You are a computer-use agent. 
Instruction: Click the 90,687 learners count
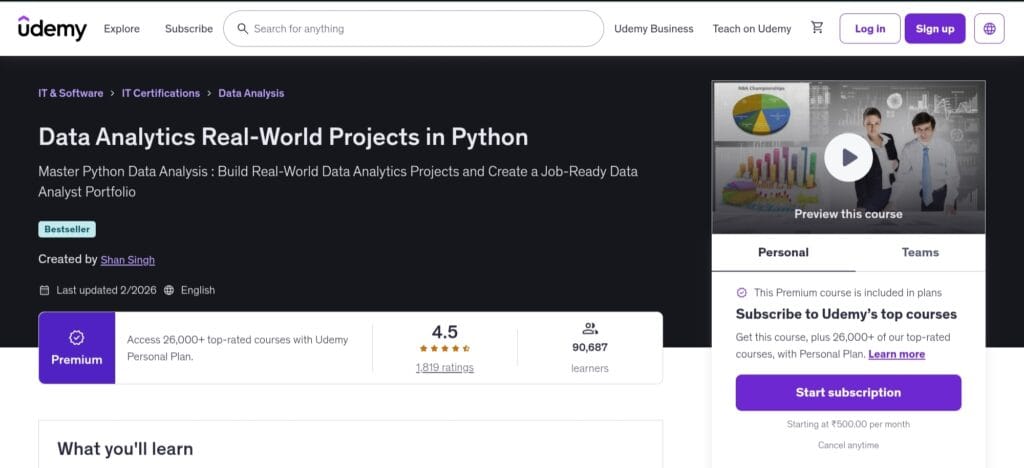[x=590, y=348]
